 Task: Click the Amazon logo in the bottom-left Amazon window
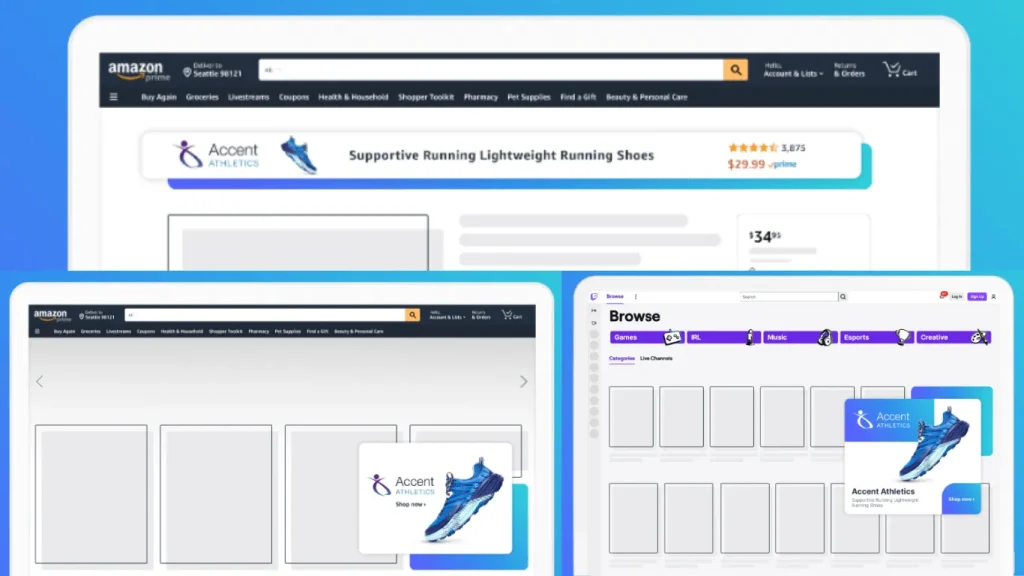[x=52, y=316]
